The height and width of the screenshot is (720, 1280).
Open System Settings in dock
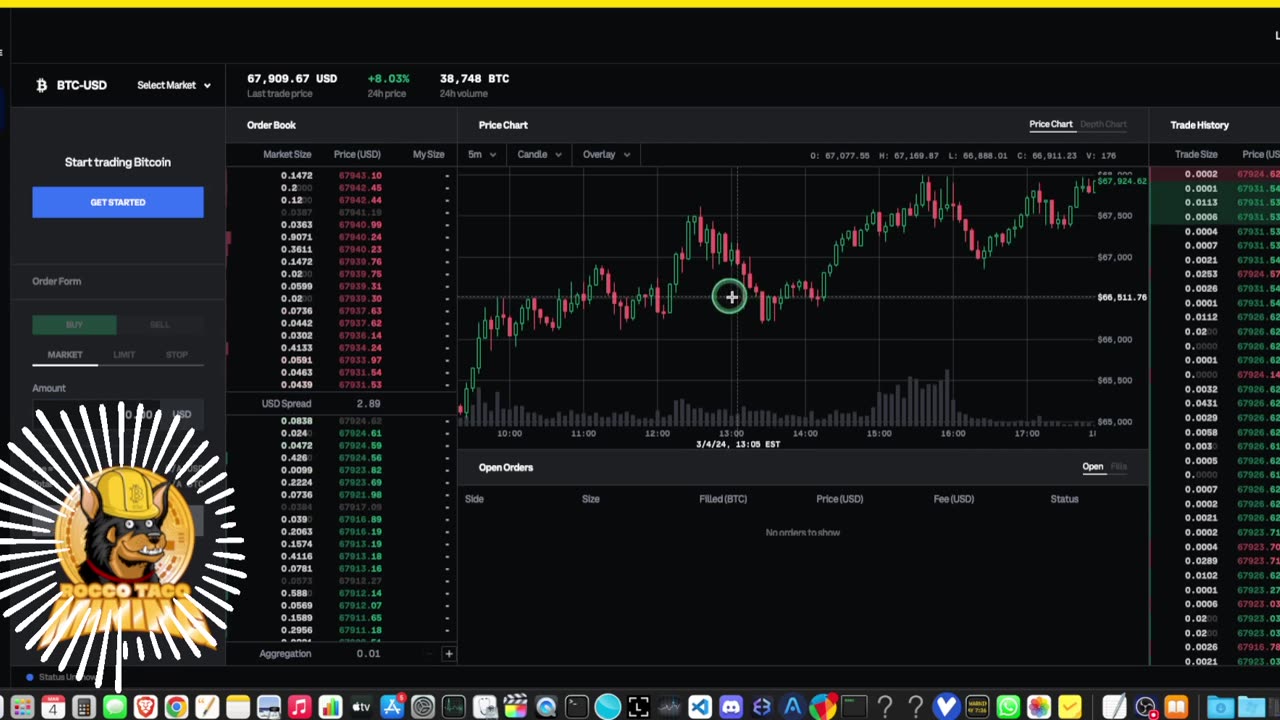click(x=423, y=707)
